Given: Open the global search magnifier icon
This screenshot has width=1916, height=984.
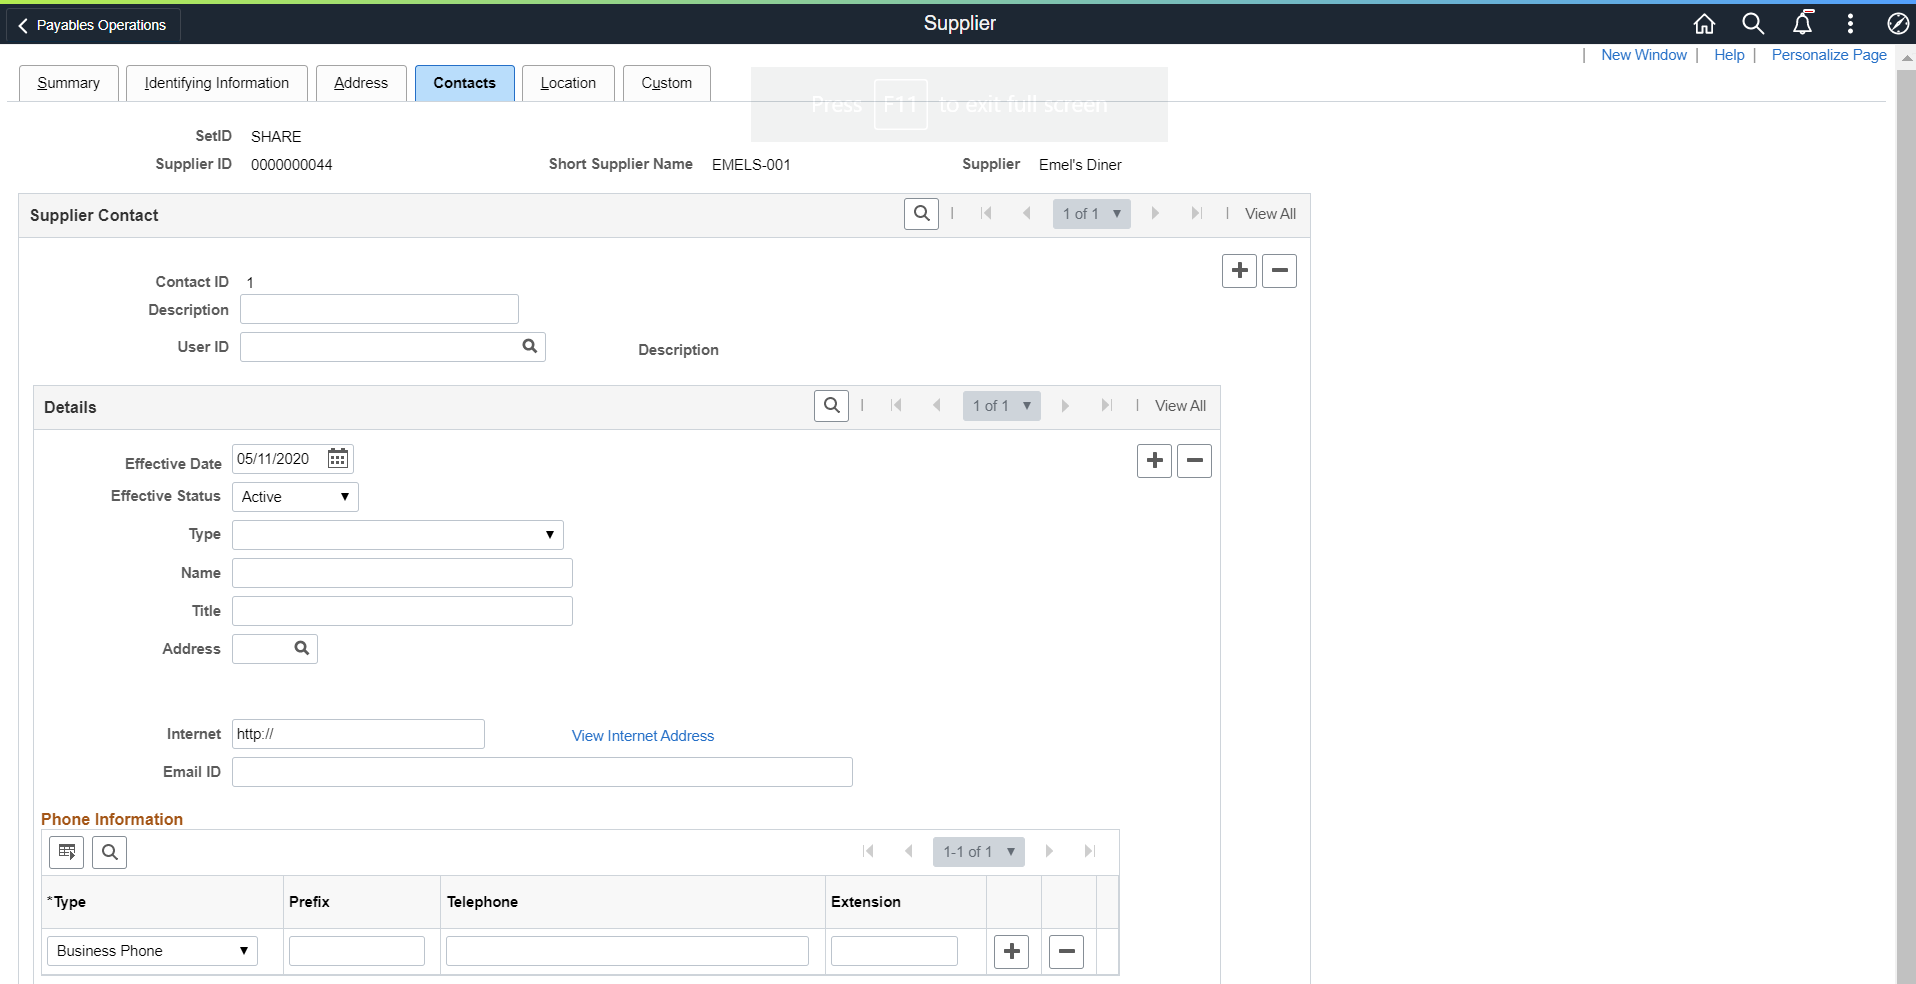Looking at the screenshot, I should click(1753, 24).
